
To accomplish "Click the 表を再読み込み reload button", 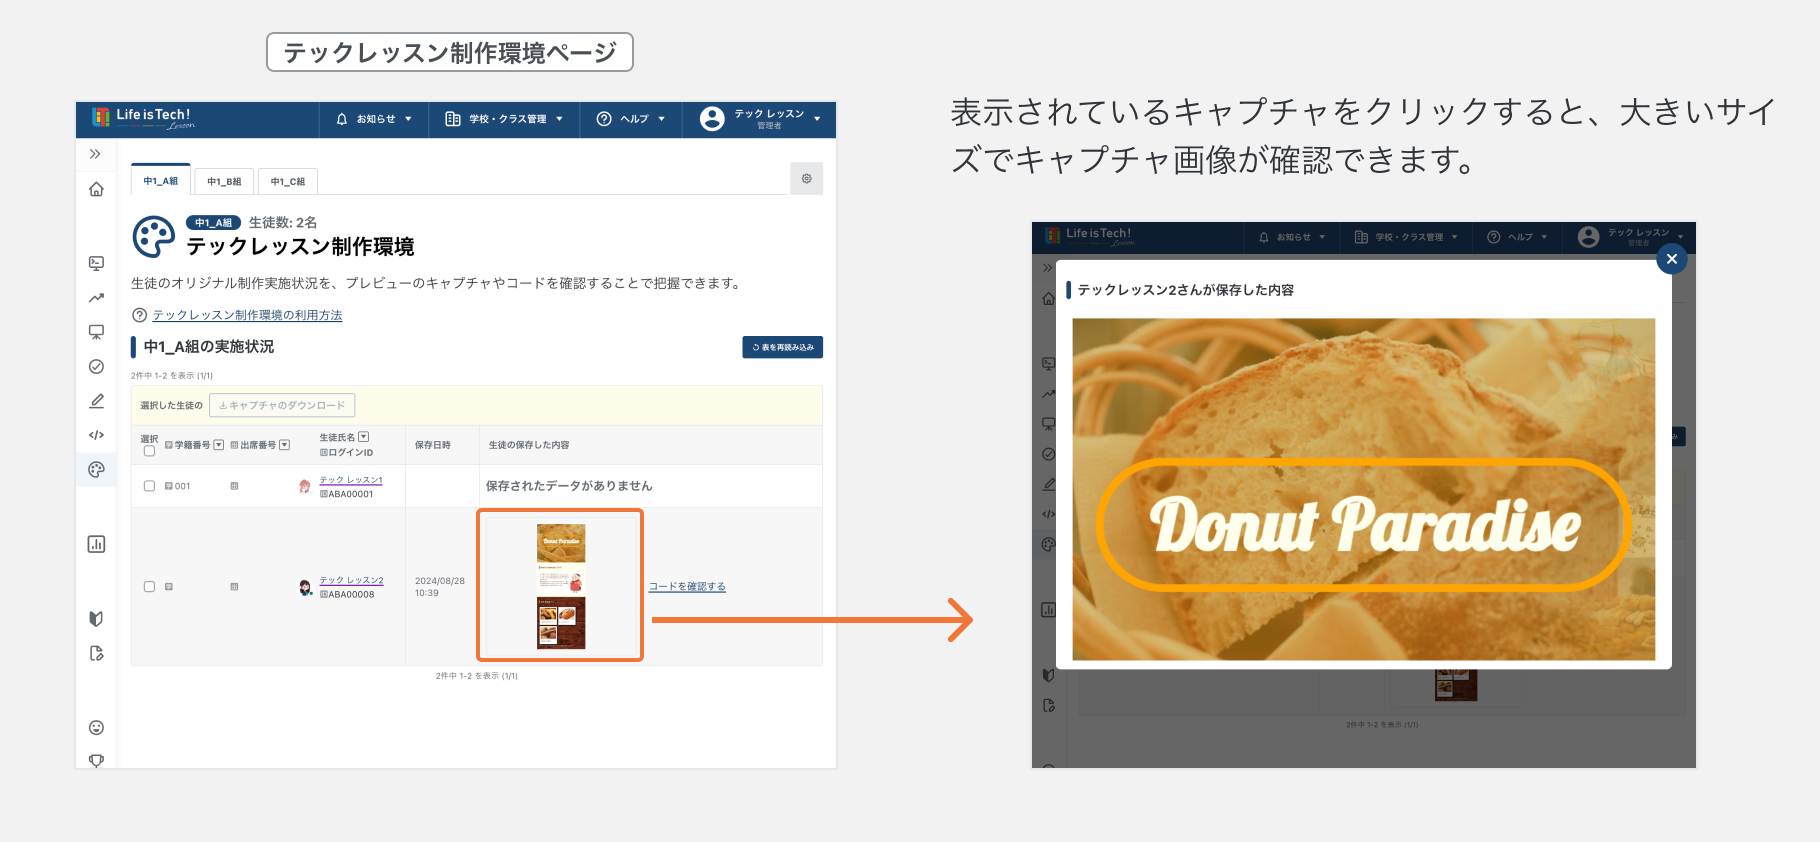I will coord(782,347).
